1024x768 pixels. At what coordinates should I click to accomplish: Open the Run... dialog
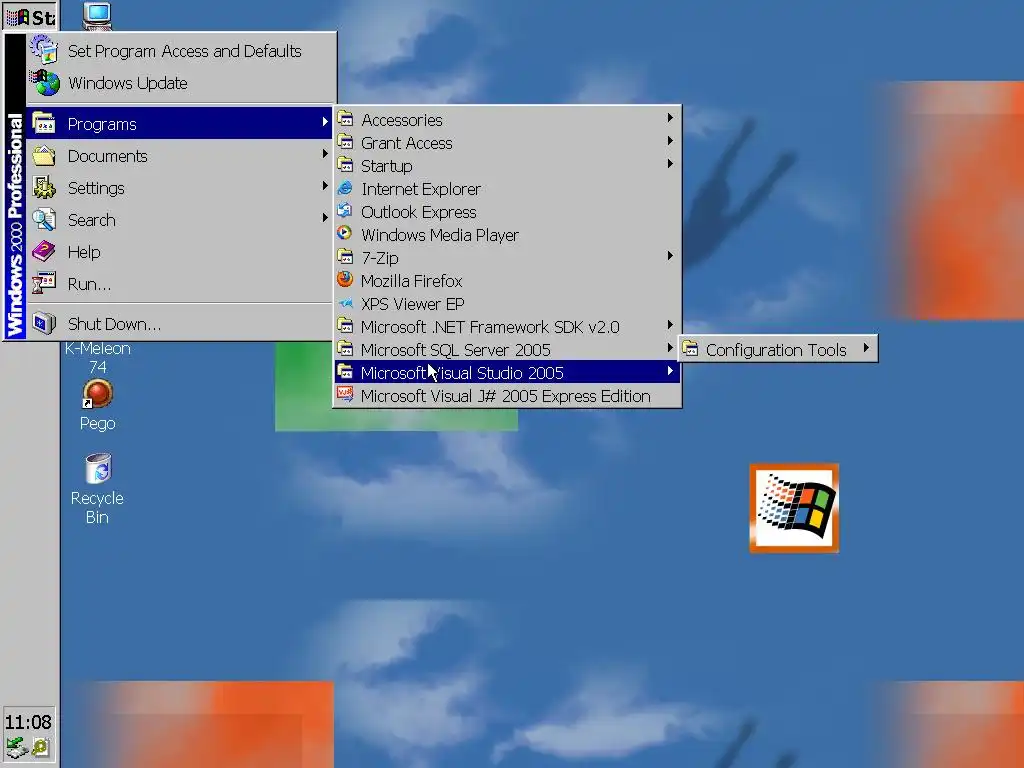(180, 283)
